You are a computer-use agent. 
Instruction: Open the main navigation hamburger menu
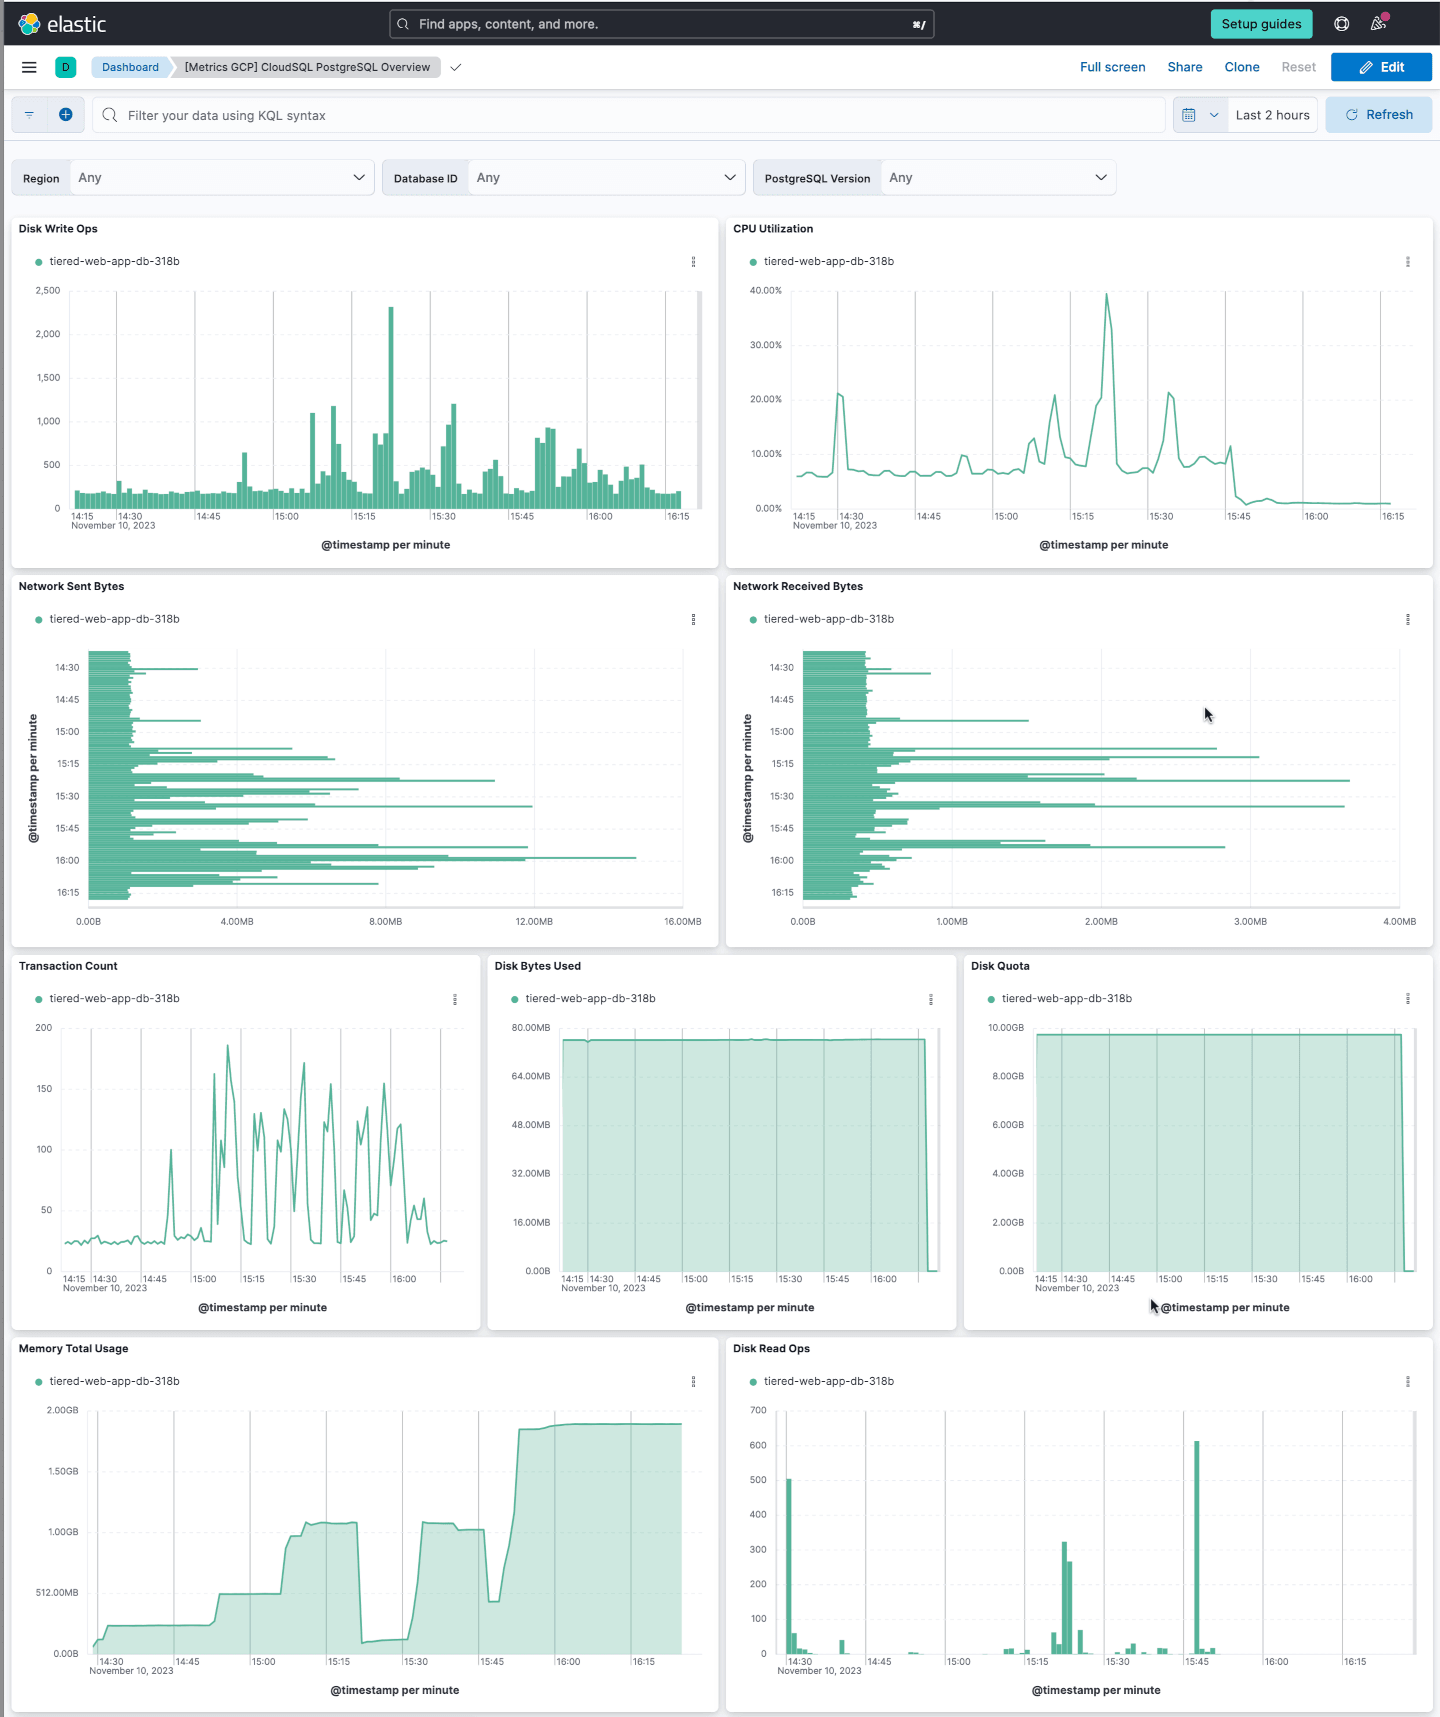point(29,67)
